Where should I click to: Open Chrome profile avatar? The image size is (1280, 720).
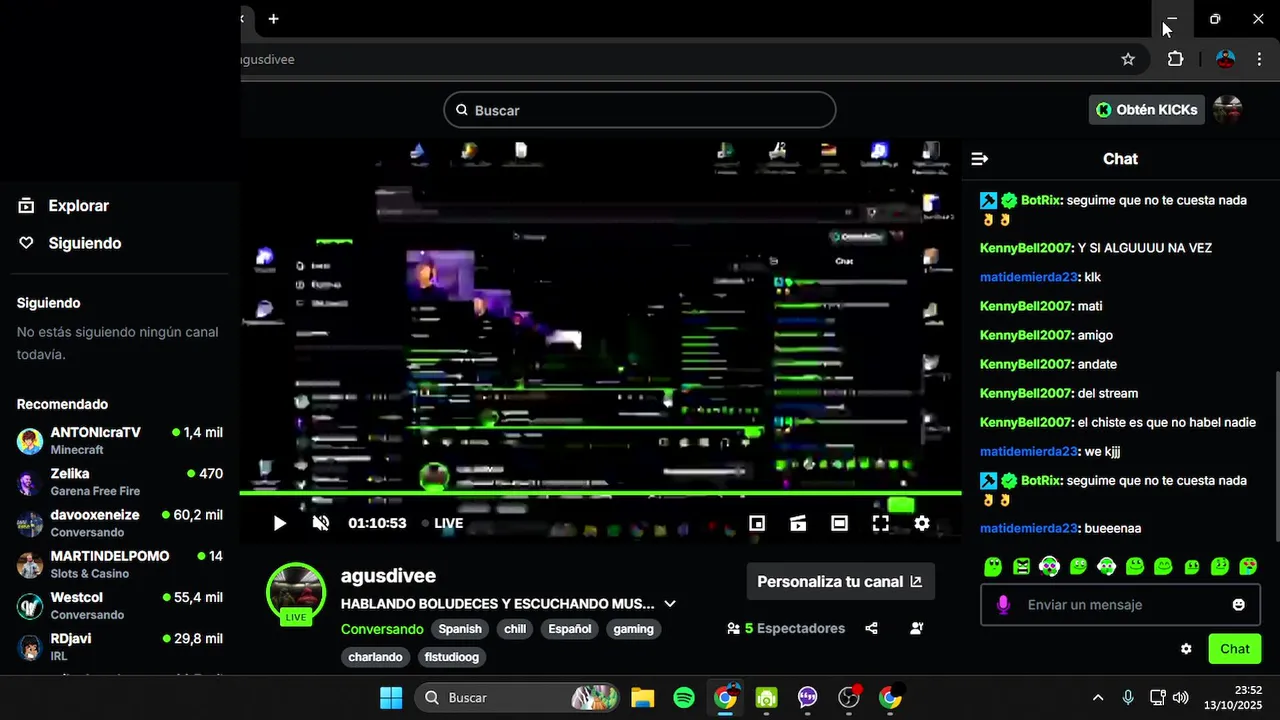(x=1225, y=59)
